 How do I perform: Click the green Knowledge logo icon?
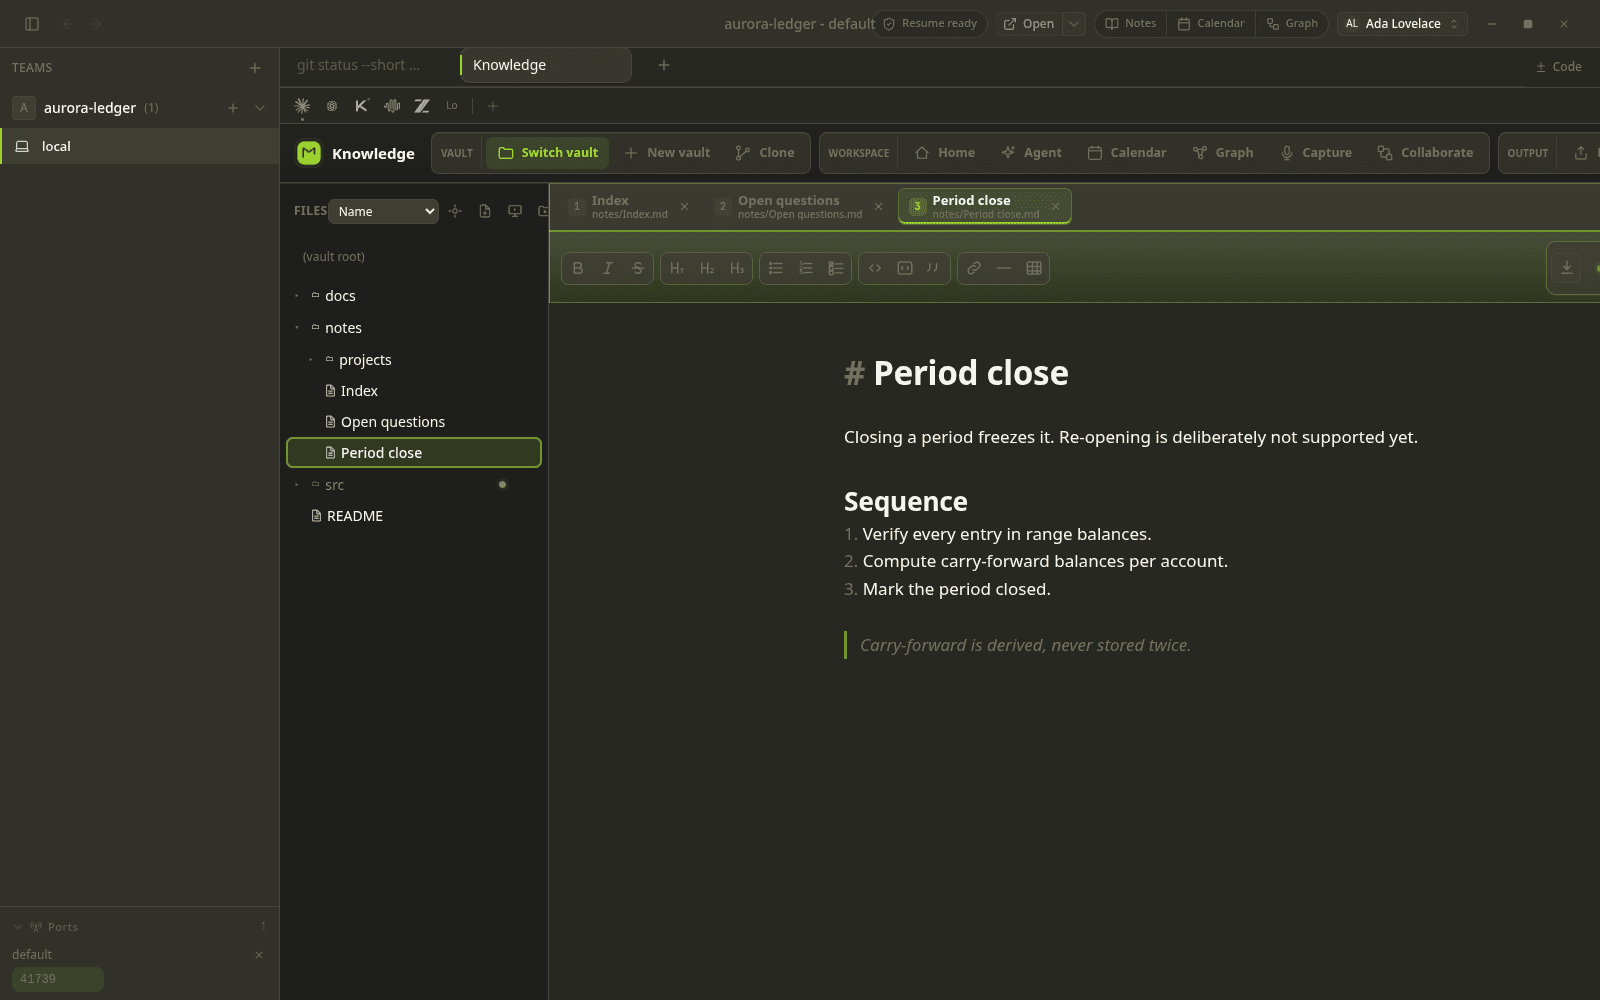[x=309, y=153]
